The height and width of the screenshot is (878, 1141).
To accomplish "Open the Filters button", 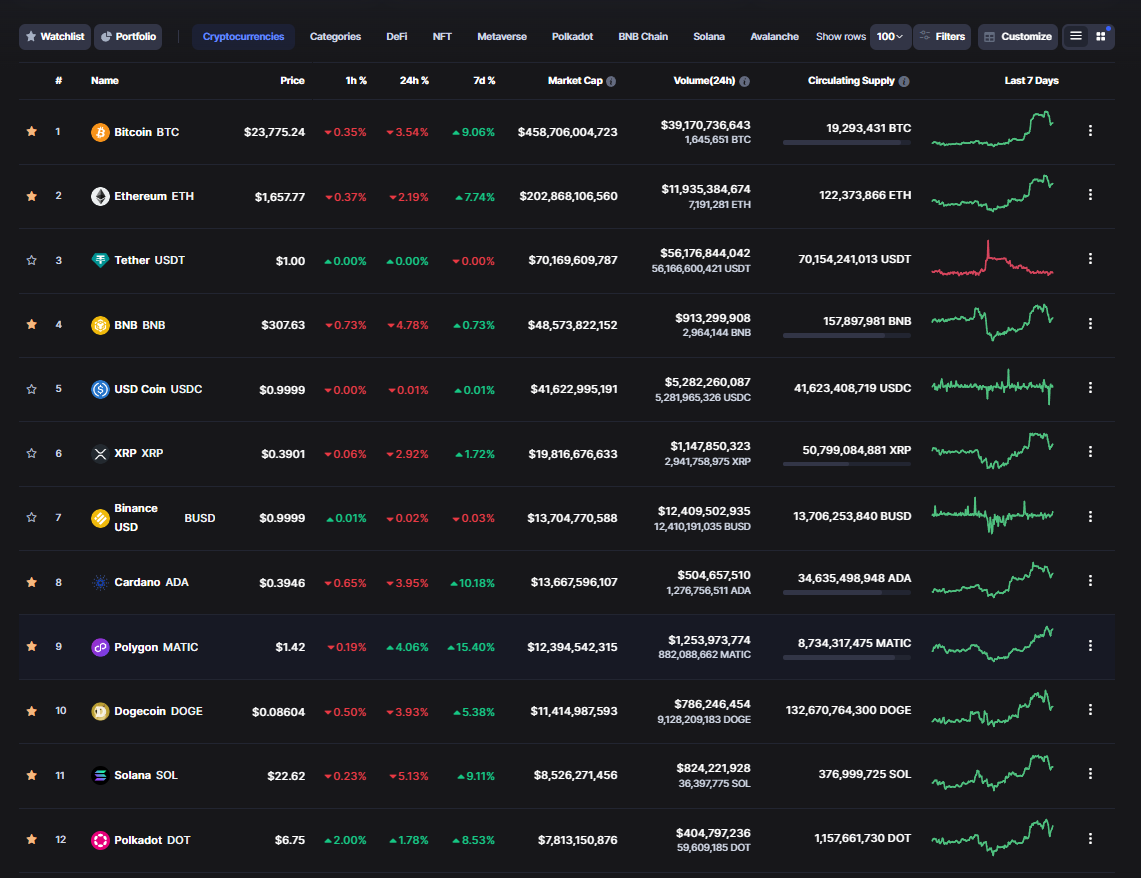I will pyautogui.click(x=942, y=36).
